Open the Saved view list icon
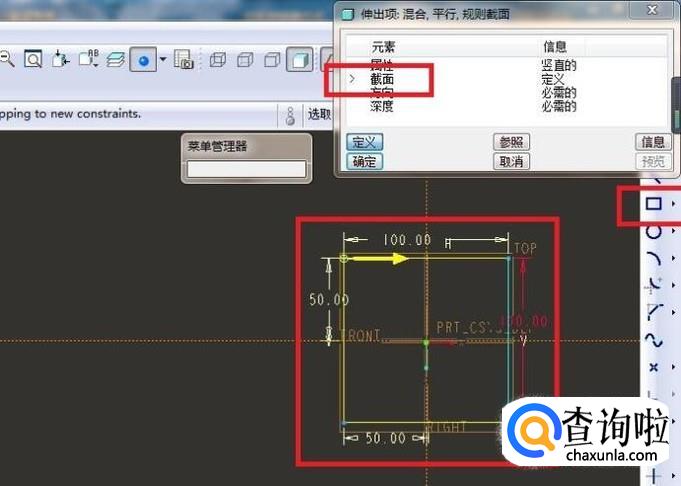The height and width of the screenshot is (486, 681). [89, 59]
